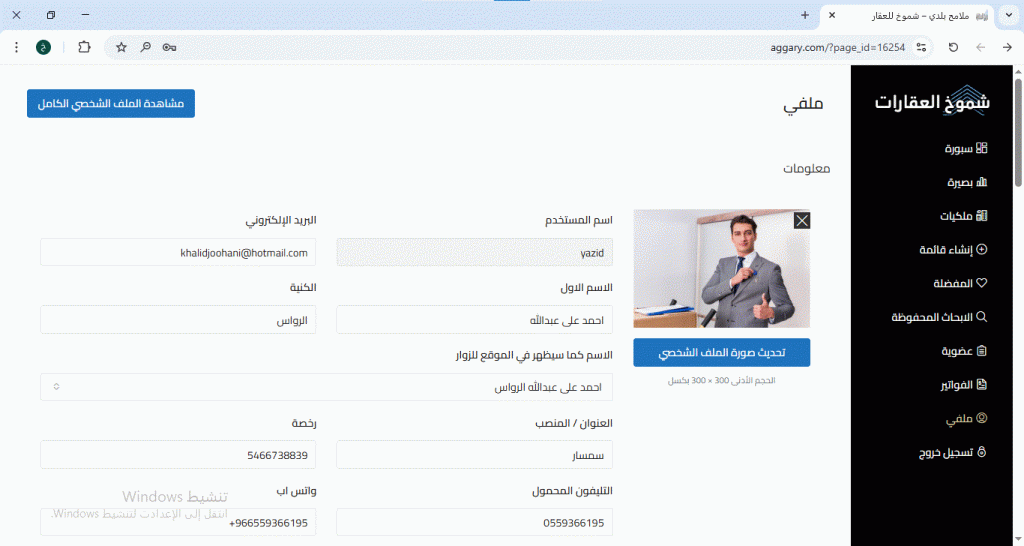This screenshot has height=546, width=1024.
Task: Open the password manager key icon
Action: pyautogui.click(x=169, y=47)
